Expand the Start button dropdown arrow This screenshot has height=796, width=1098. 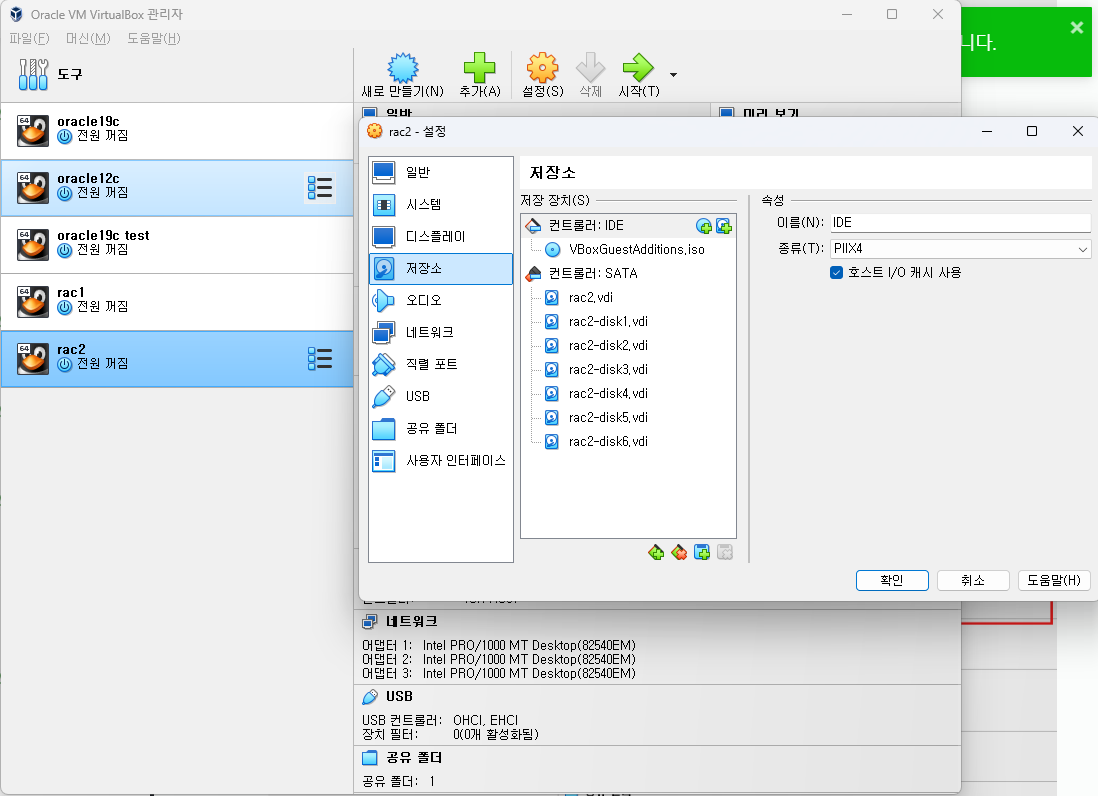(x=673, y=74)
